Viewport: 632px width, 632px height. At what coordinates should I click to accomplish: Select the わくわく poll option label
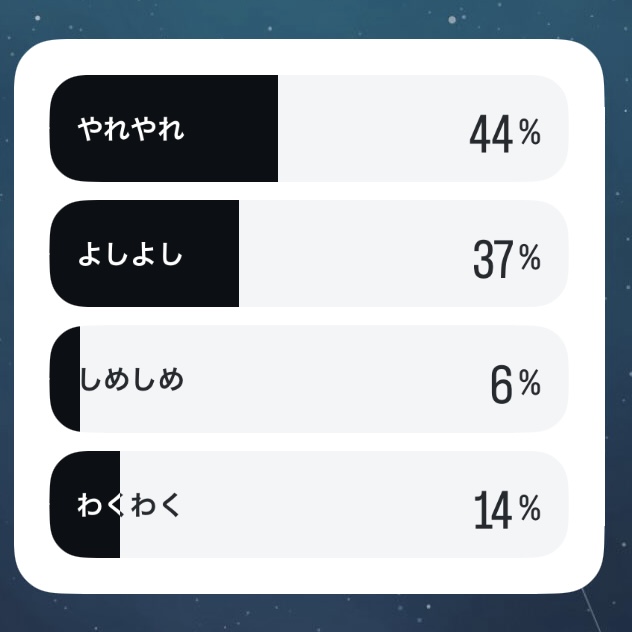pos(128,505)
